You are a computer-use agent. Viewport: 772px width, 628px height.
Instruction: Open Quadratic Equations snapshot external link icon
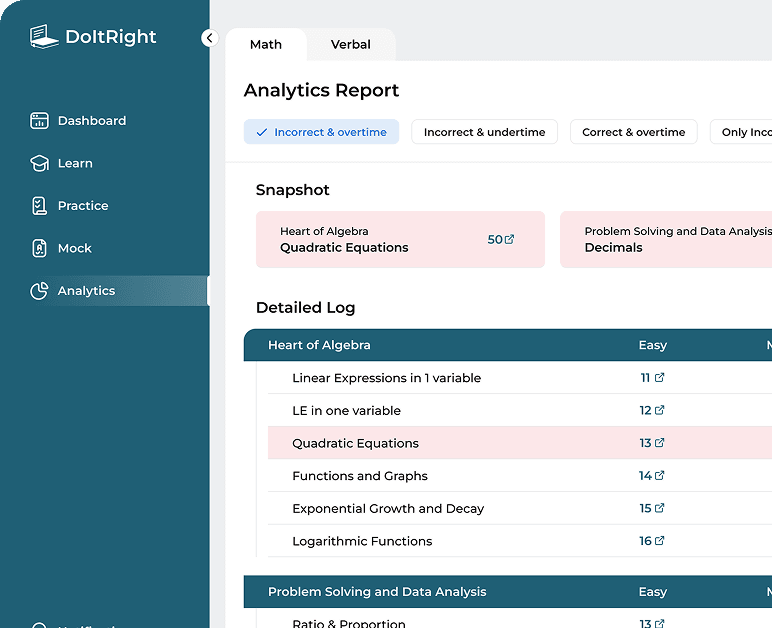click(x=510, y=240)
